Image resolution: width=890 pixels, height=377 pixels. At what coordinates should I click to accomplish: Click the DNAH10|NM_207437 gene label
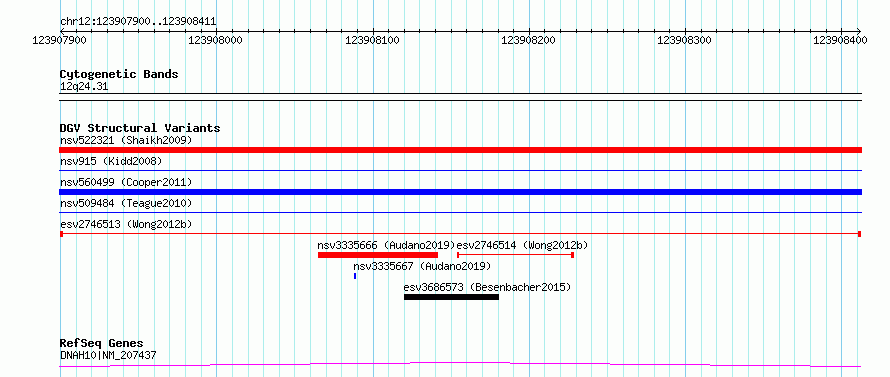coord(108,355)
